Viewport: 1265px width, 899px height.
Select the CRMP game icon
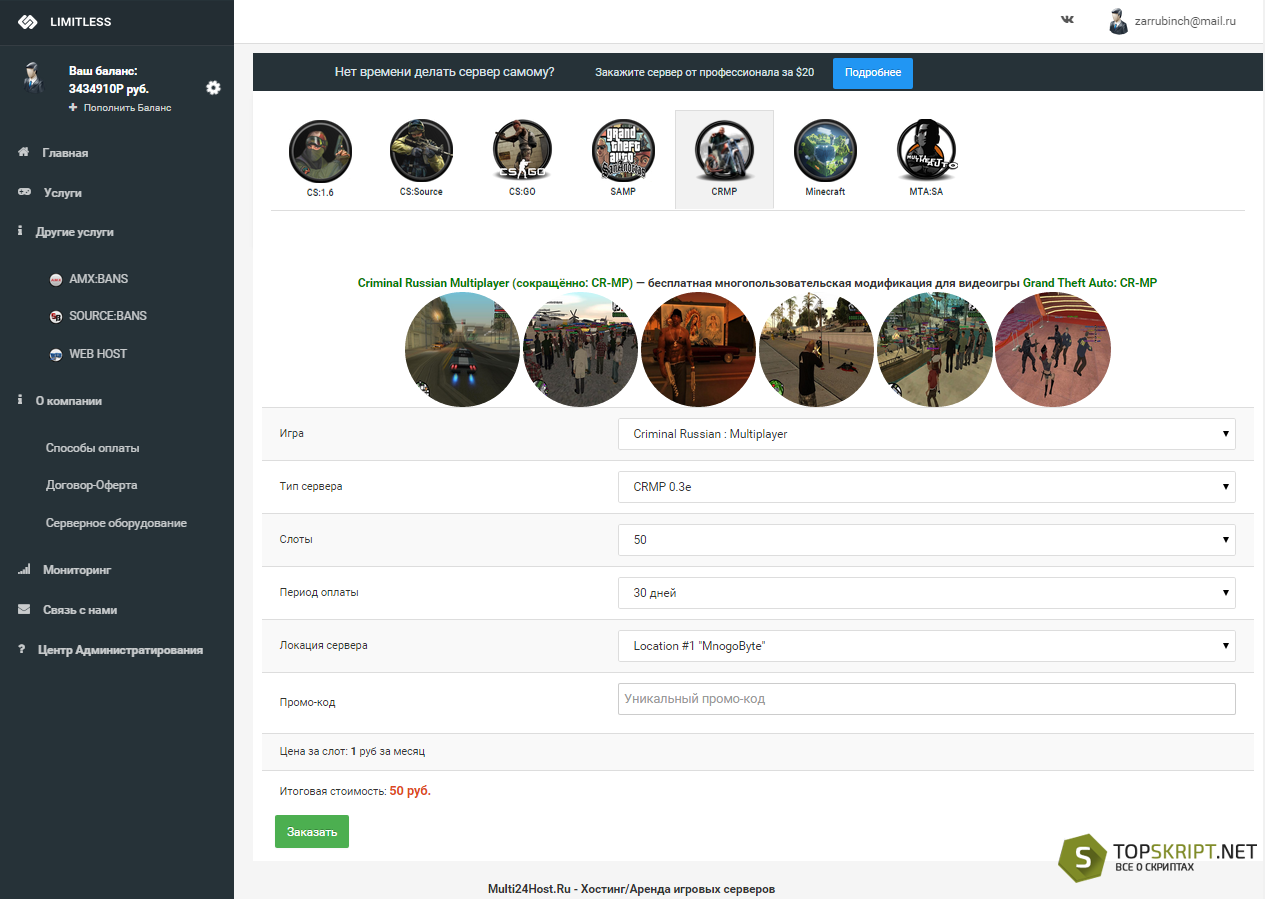tap(724, 152)
